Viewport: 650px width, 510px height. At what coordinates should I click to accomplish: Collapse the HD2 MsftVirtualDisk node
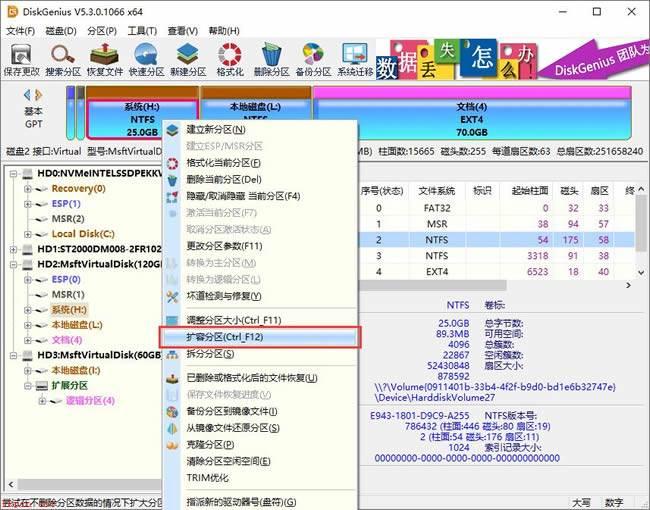tap(13, 265)
